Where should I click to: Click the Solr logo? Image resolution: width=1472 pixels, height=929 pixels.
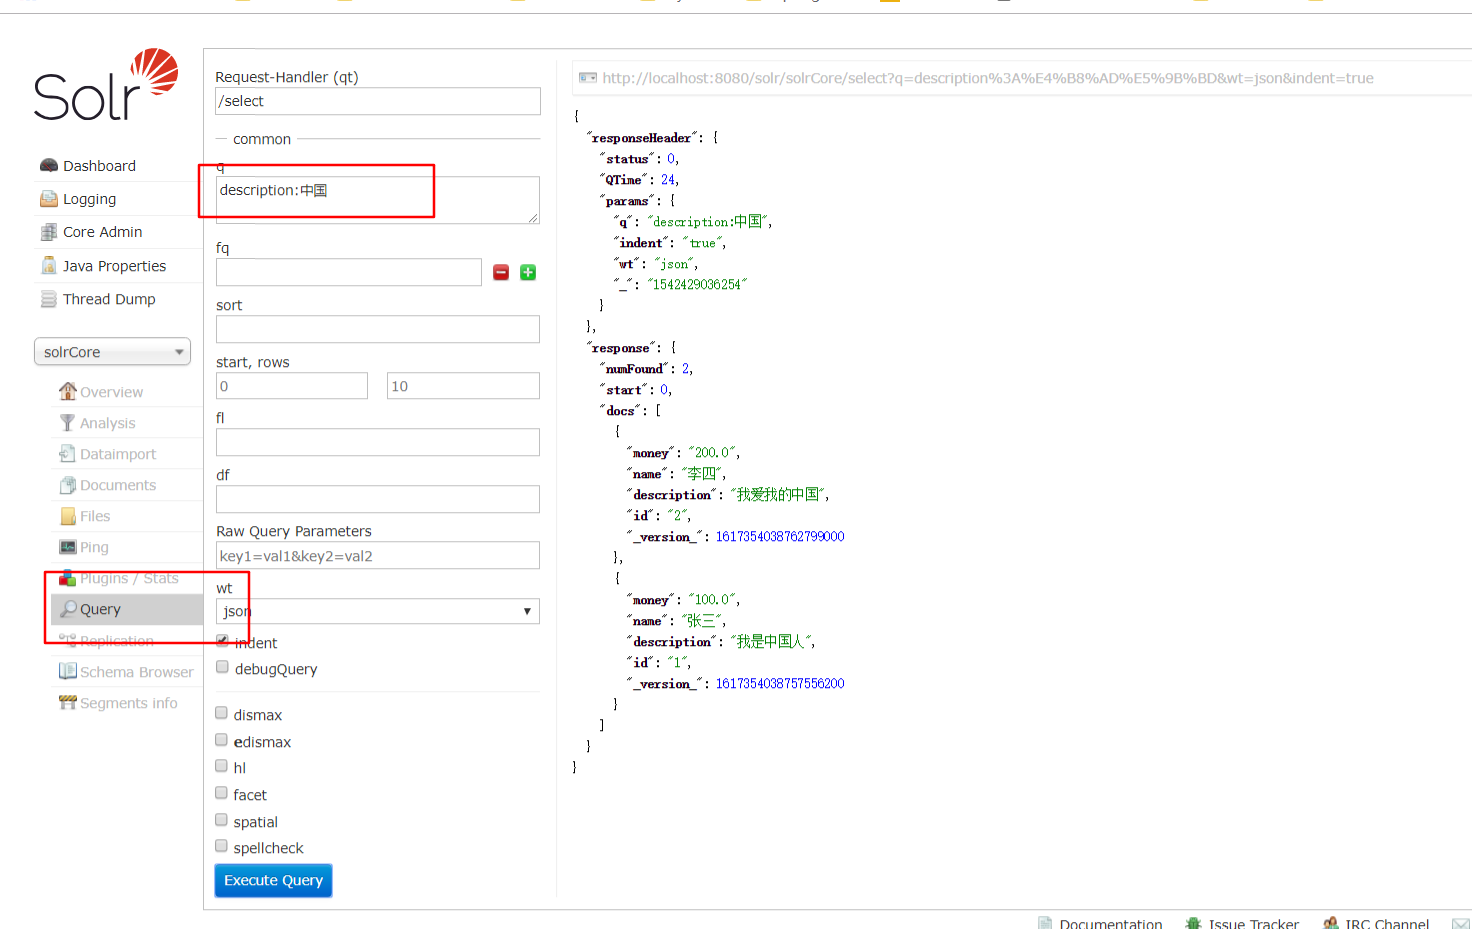(x=106, y=85)
